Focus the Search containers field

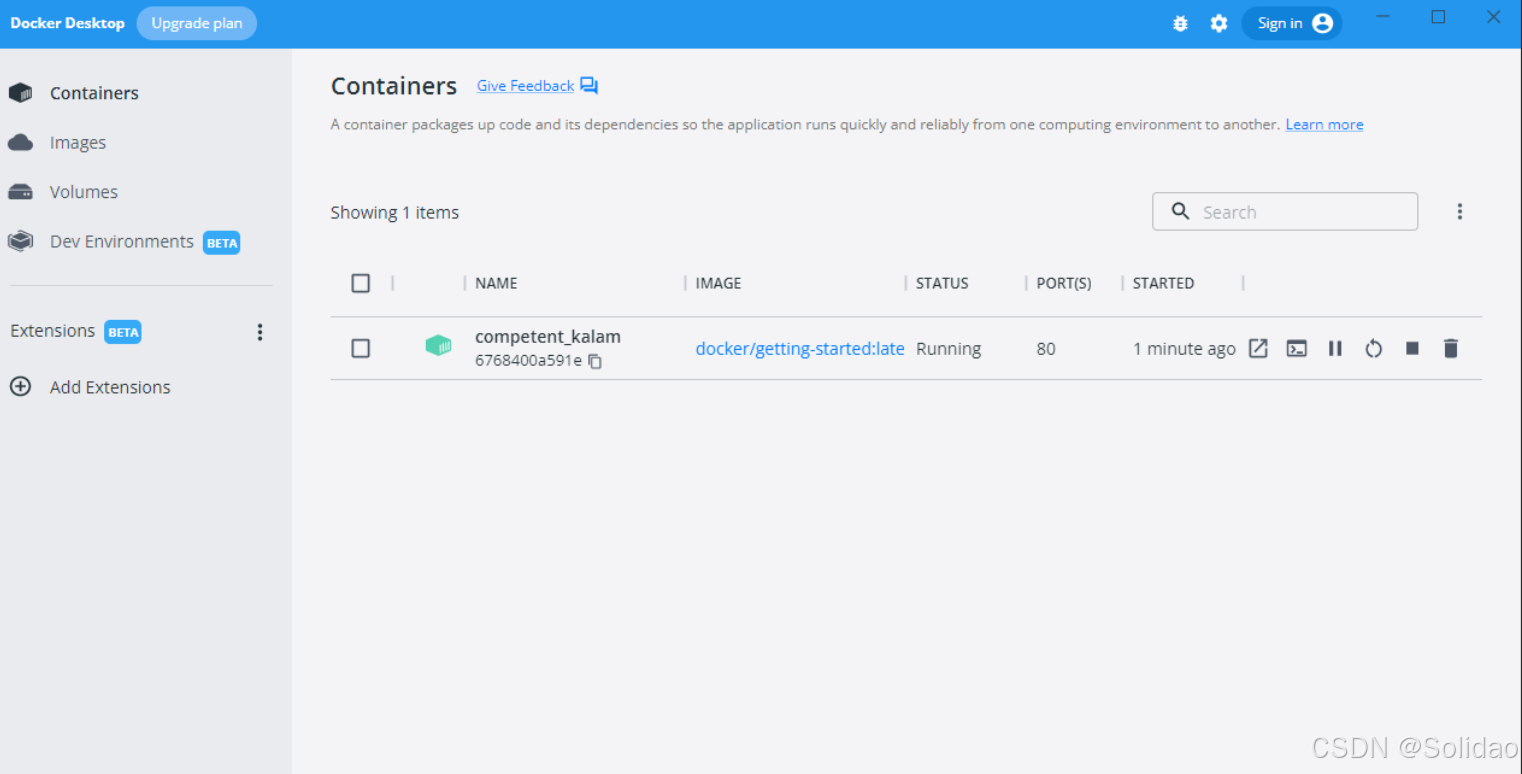click(1285, 211)
